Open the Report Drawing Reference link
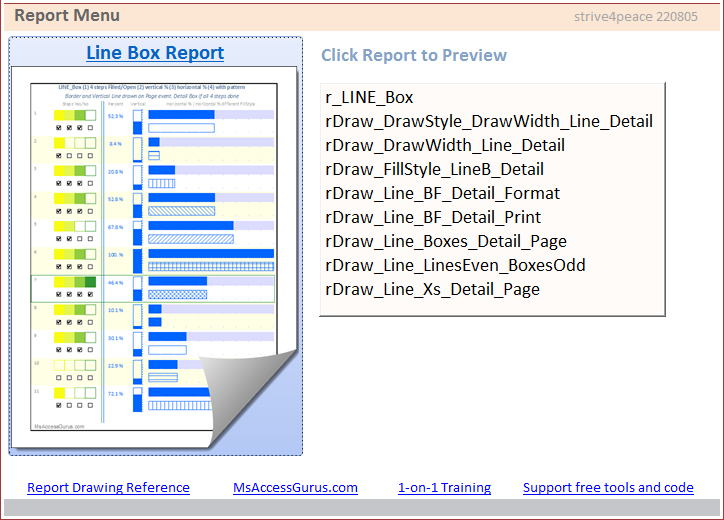 (x=109, y=488)
